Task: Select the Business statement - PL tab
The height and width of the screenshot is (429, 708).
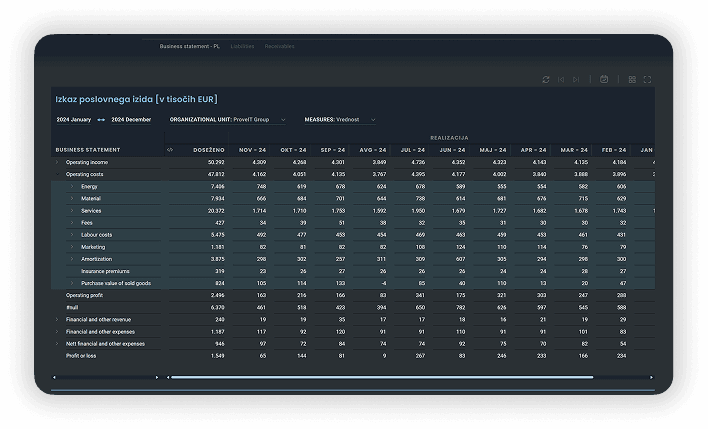Action: [189, 46]
